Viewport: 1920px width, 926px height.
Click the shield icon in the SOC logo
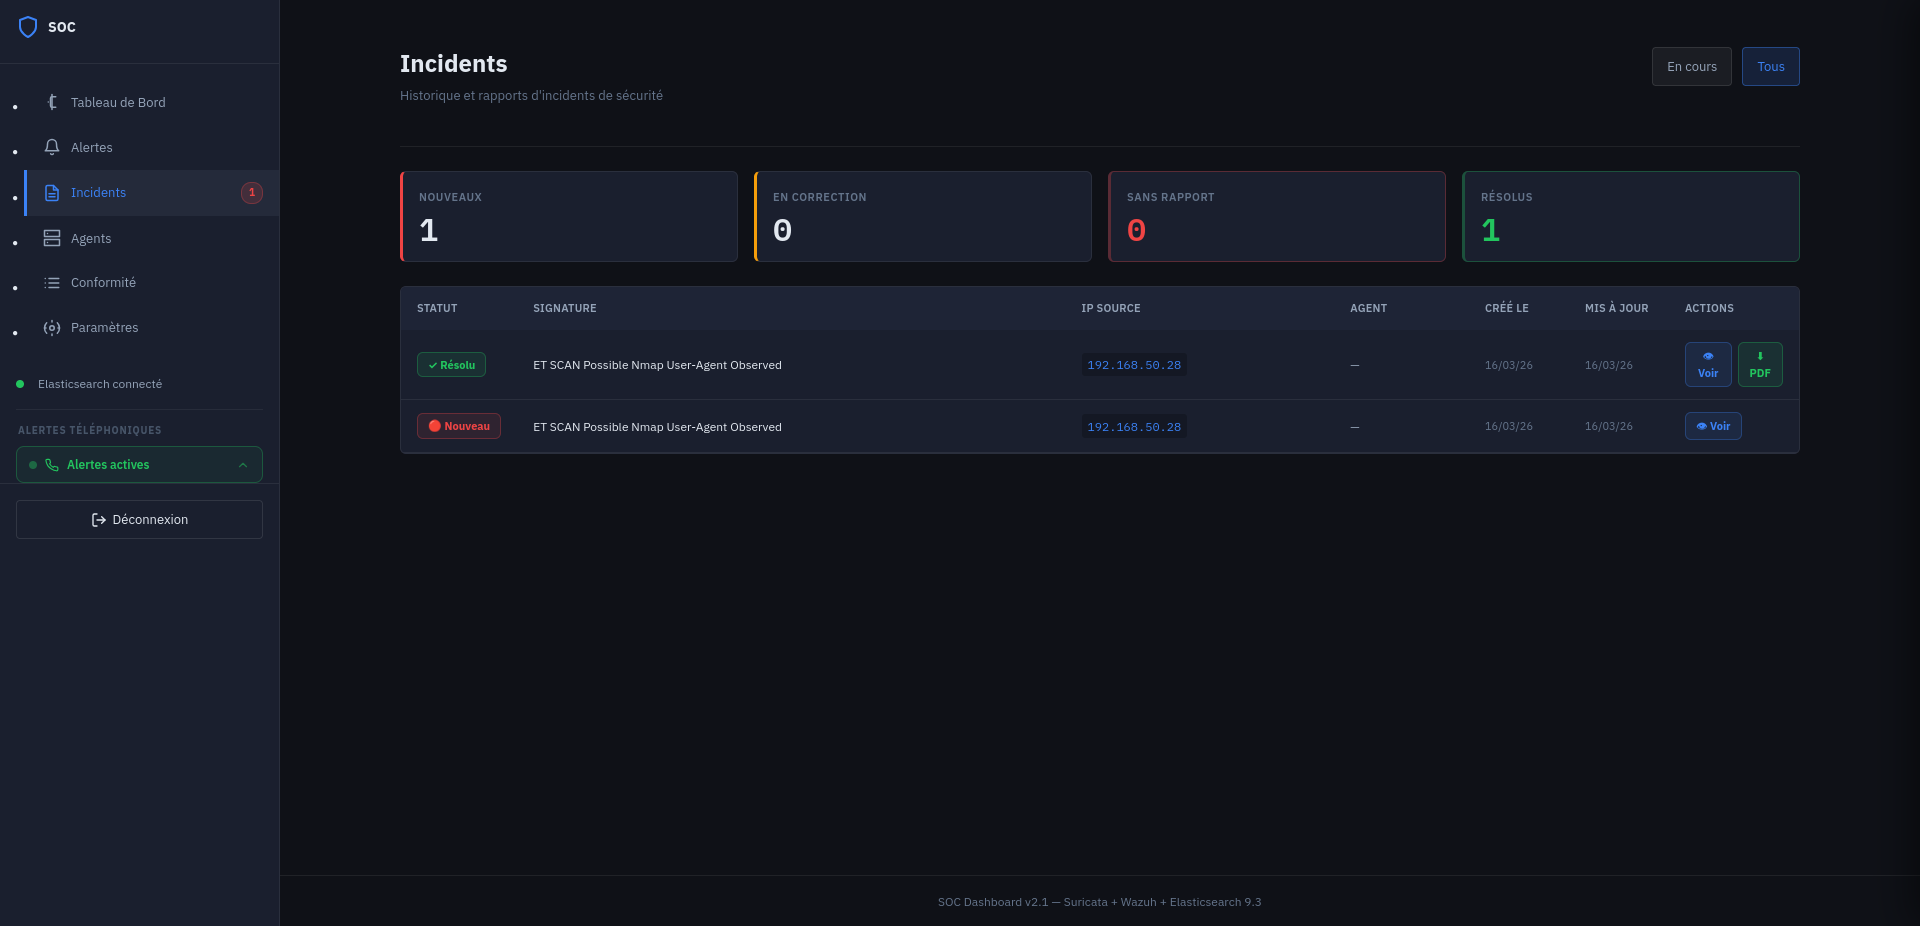pos(28,26)
